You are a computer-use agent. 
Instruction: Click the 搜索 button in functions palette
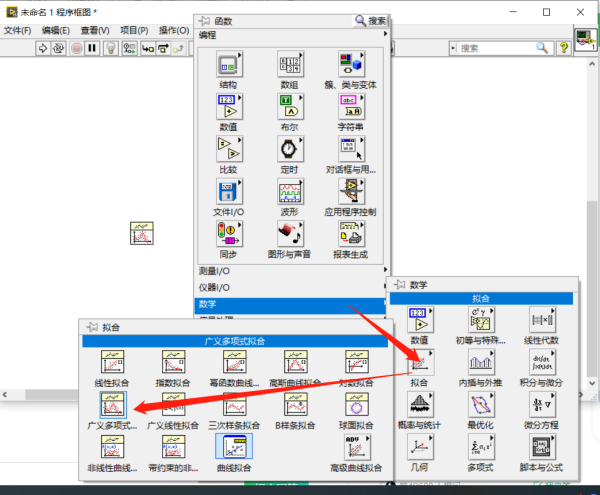click(x=371, y=20)
